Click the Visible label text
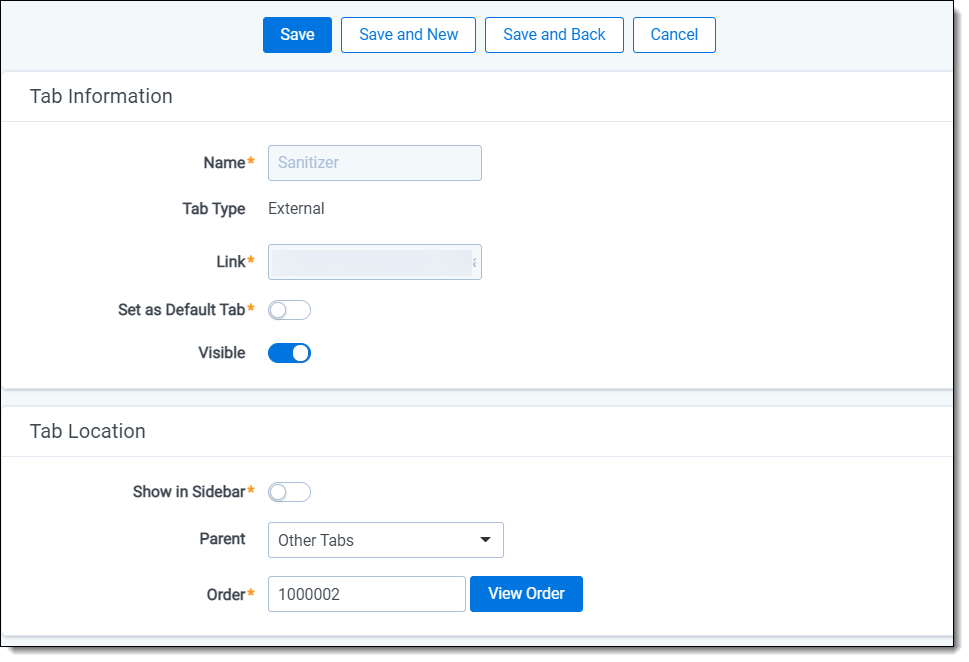This screenshot has height=662, width=969. (x=221, y=353)
